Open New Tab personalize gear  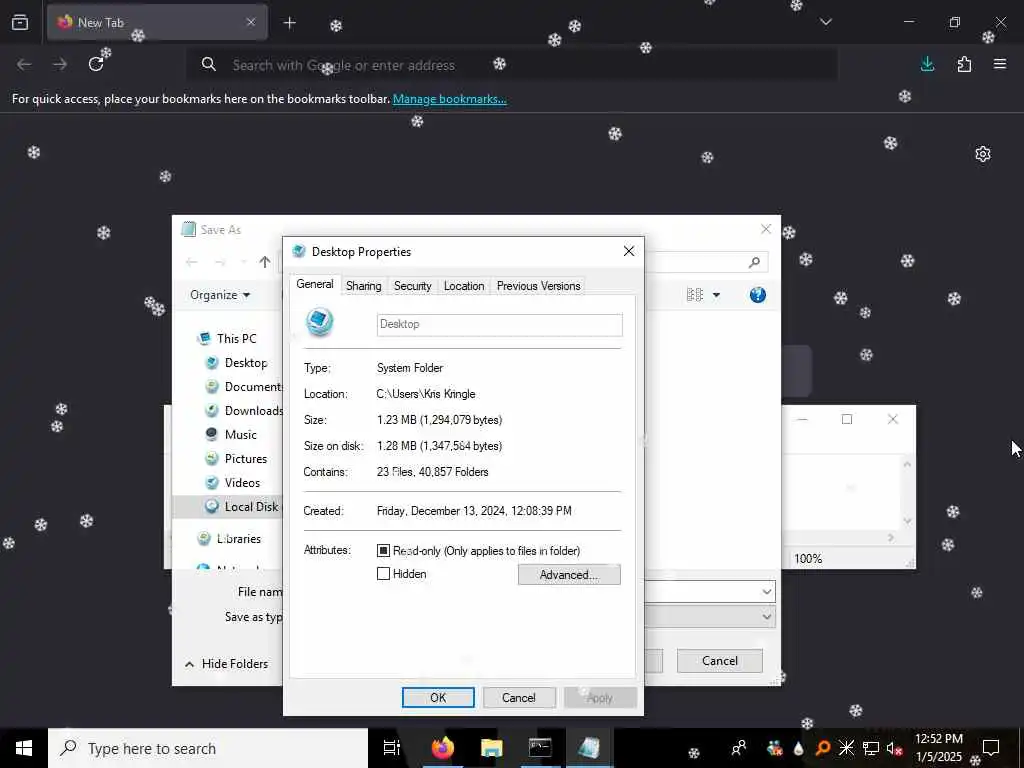(983, 154)
